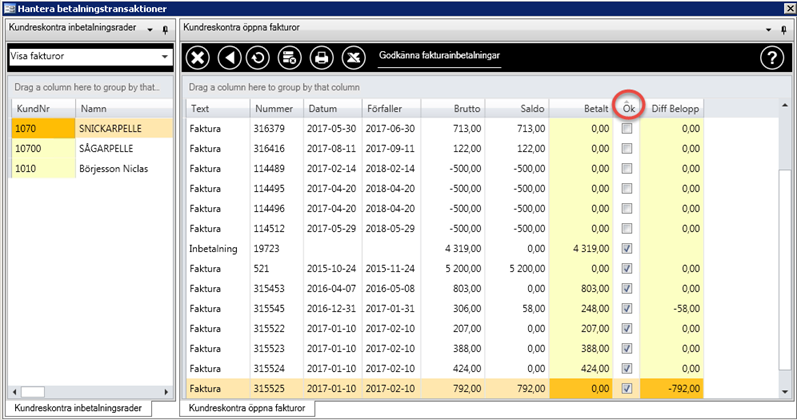Uncheck the Ok box for Inbetalning 19723
This screenshot has width=797, height=420.
626,248
